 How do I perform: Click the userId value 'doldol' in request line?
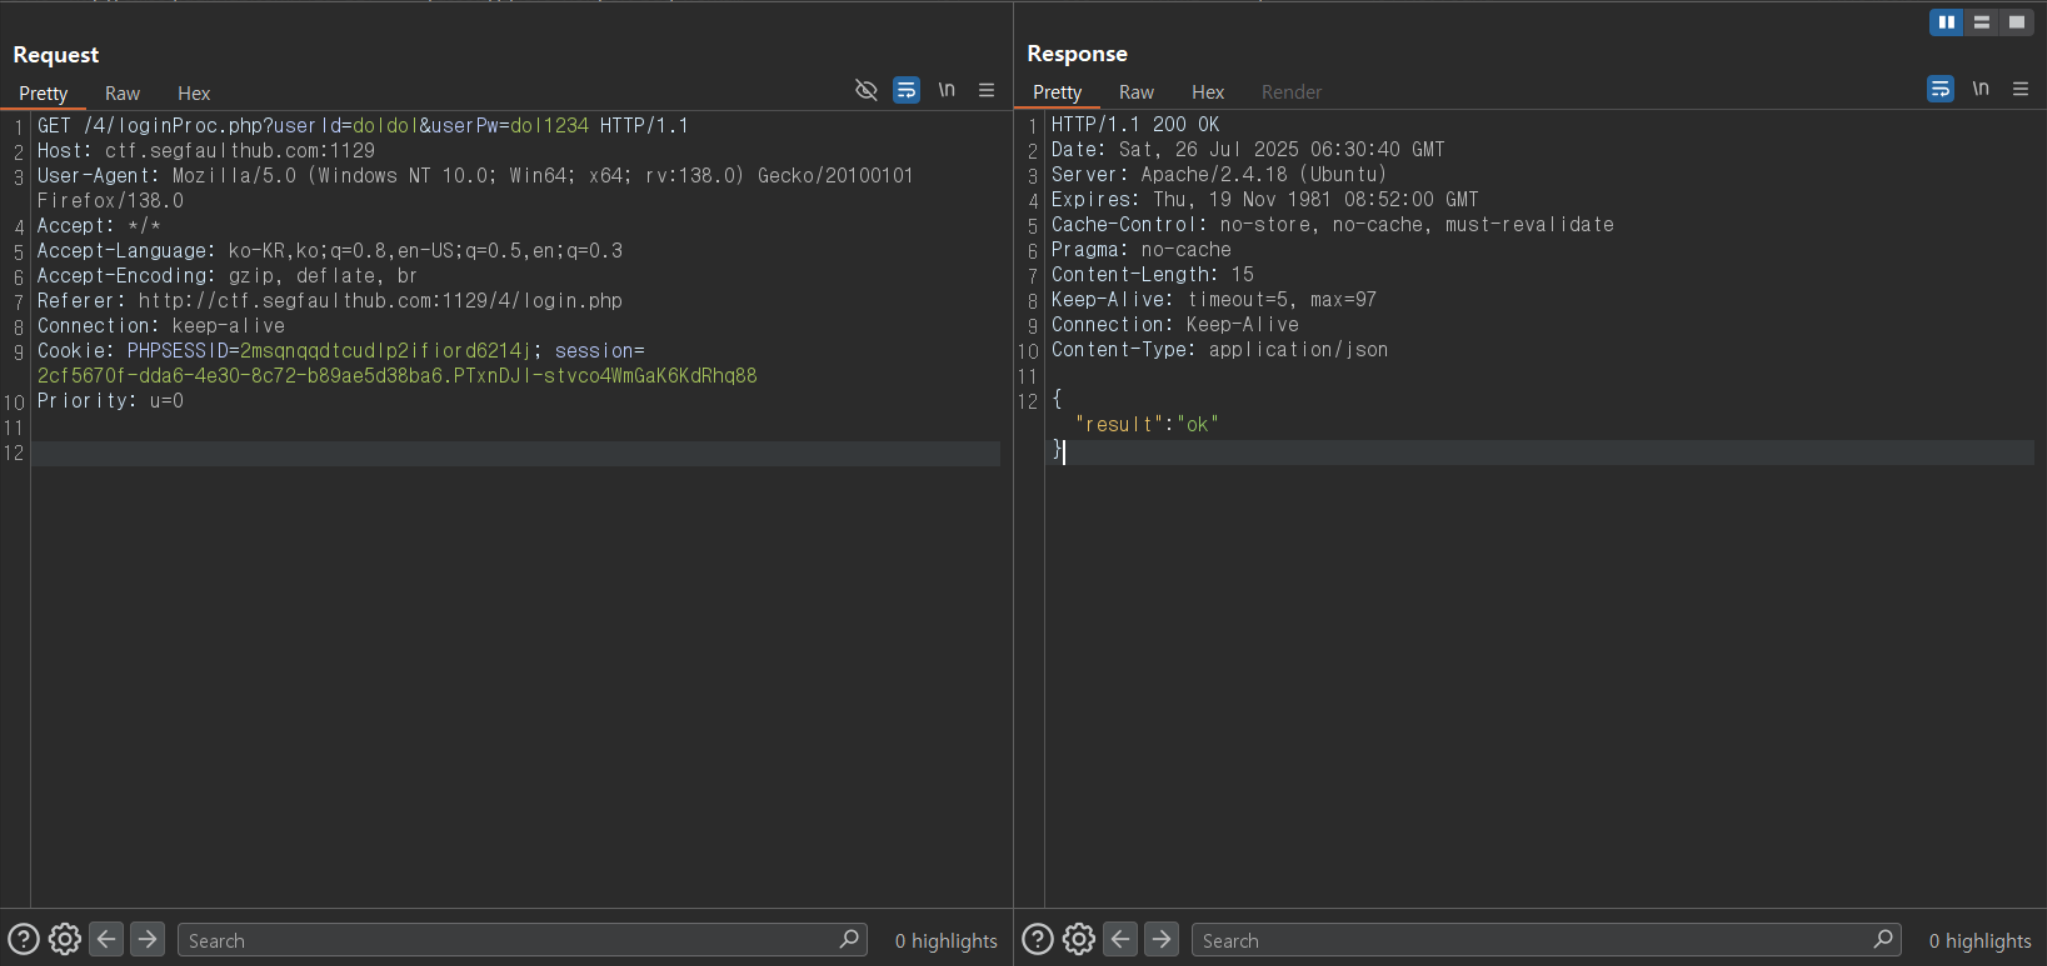[385, 126]
